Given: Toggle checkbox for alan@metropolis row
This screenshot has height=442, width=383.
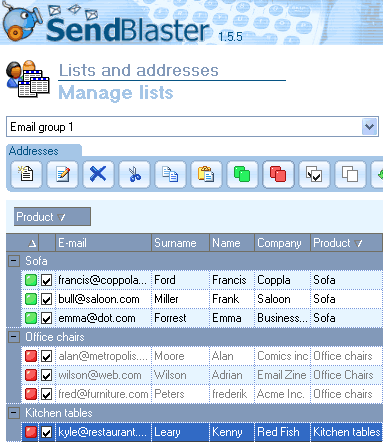Looking at the screenshot, I should point(47,356).
